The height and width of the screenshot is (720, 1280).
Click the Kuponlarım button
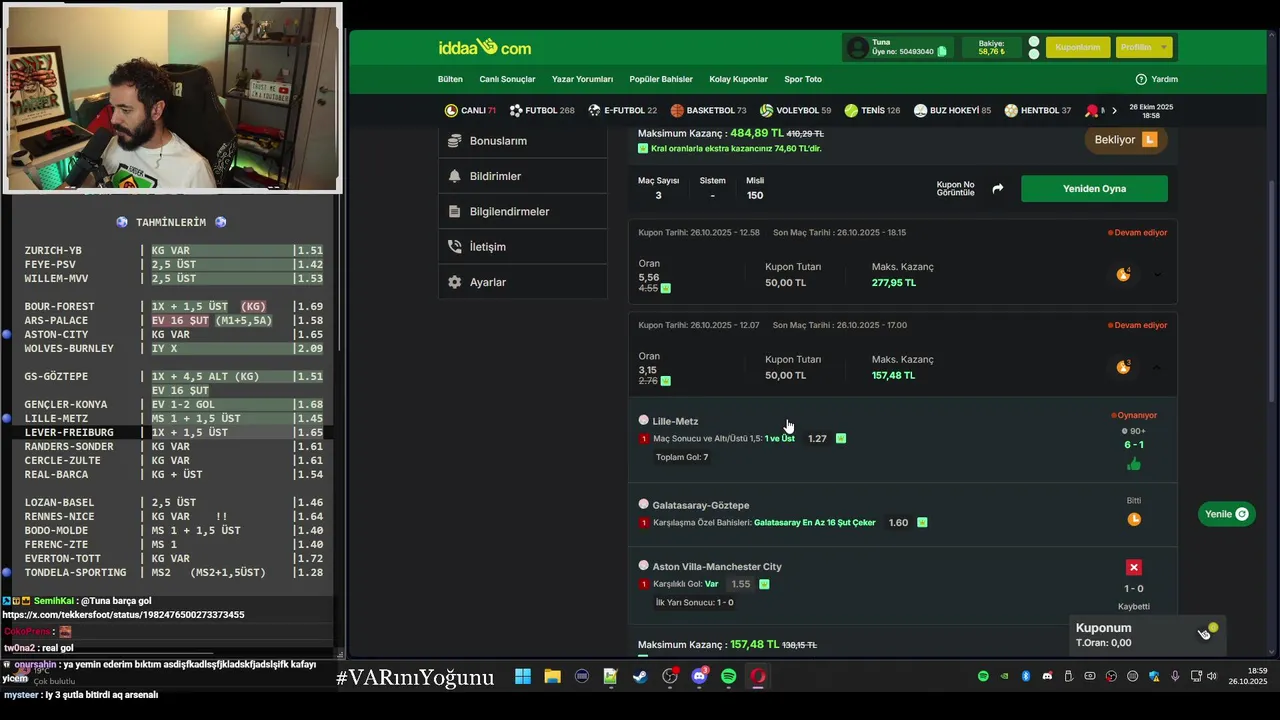[1078, 47]
